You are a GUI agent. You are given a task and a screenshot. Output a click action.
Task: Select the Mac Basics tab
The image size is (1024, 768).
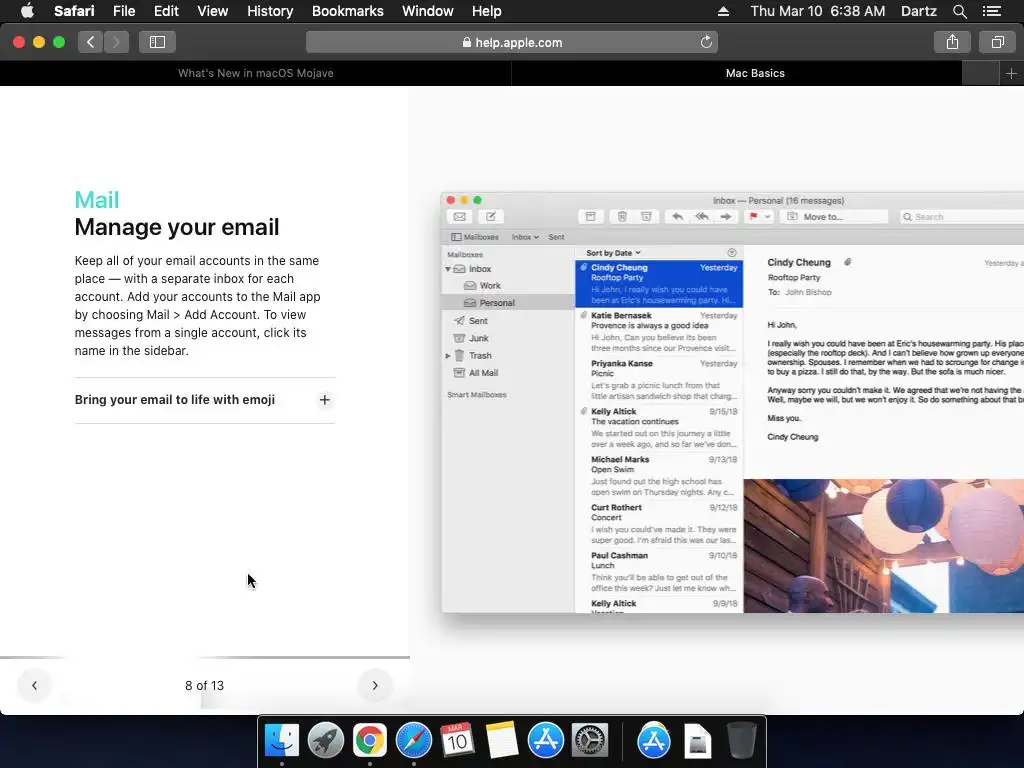click(x=755, y=73)
